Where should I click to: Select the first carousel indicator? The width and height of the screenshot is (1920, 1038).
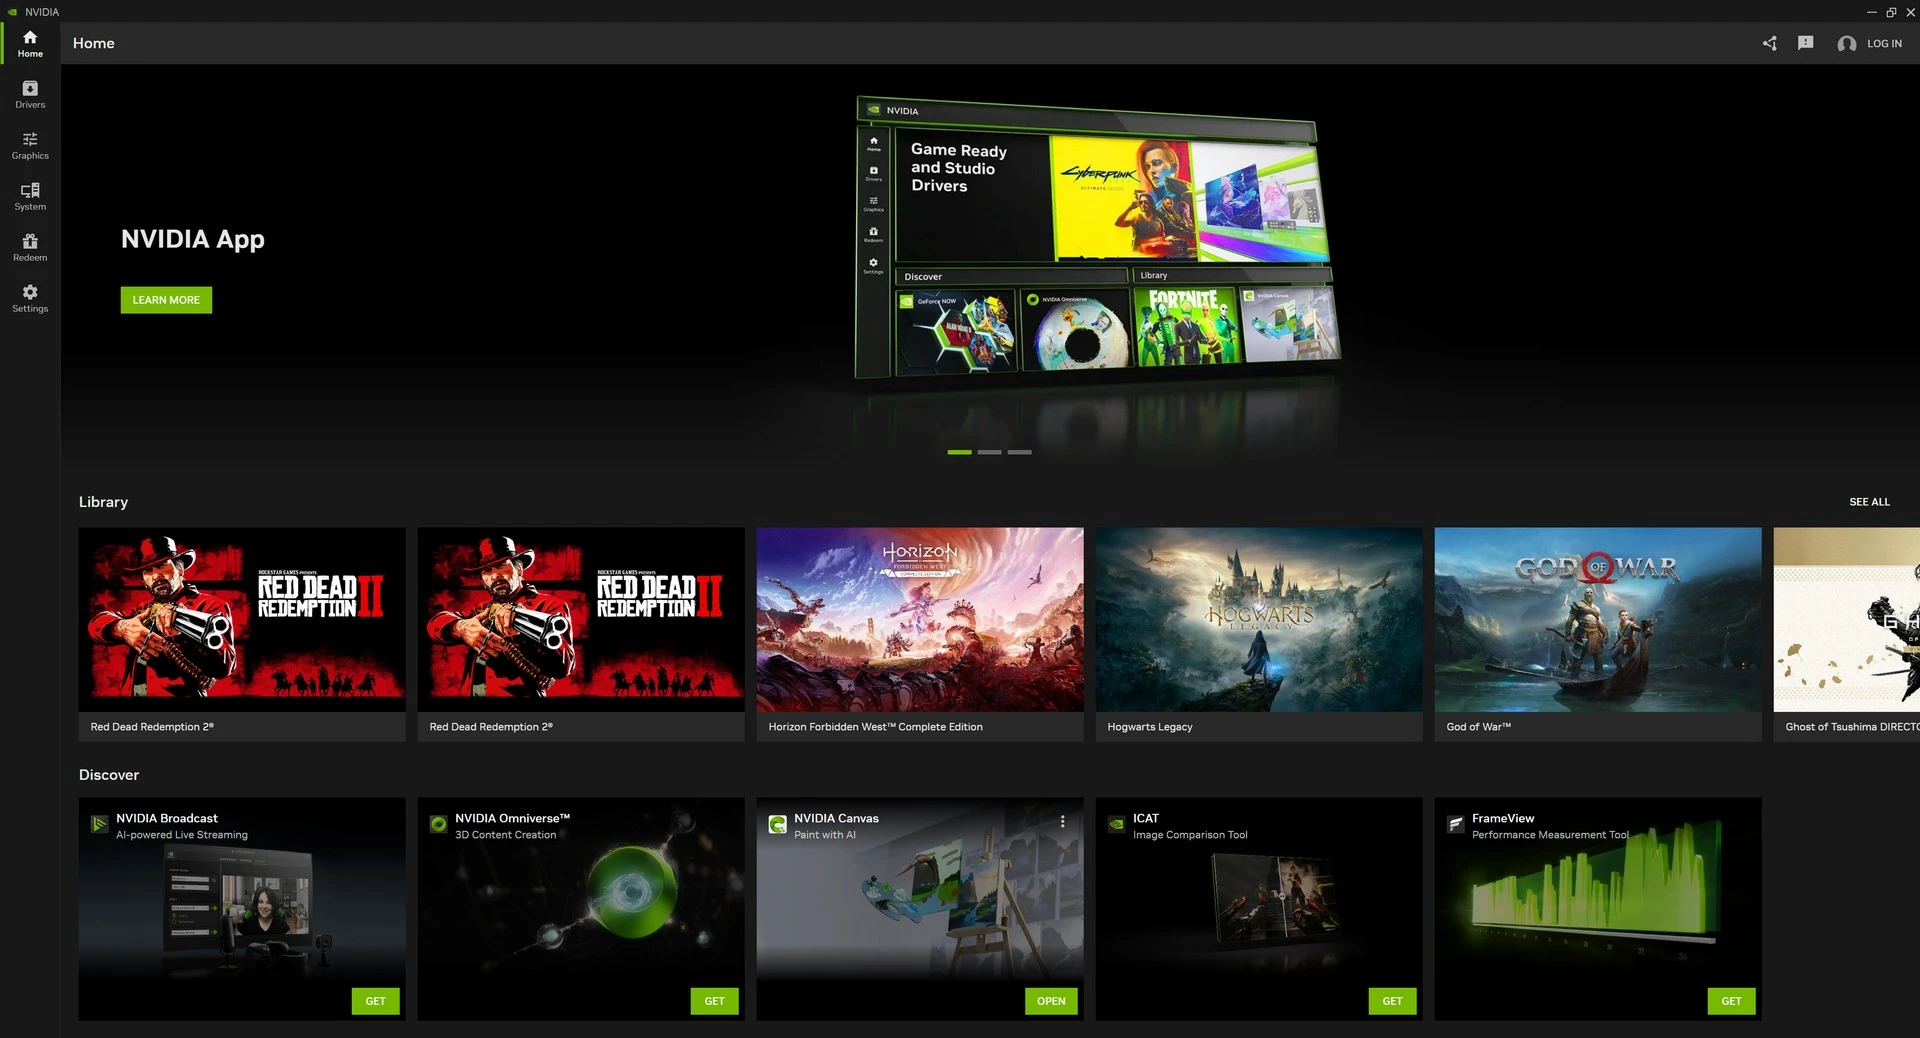[959, 452]
